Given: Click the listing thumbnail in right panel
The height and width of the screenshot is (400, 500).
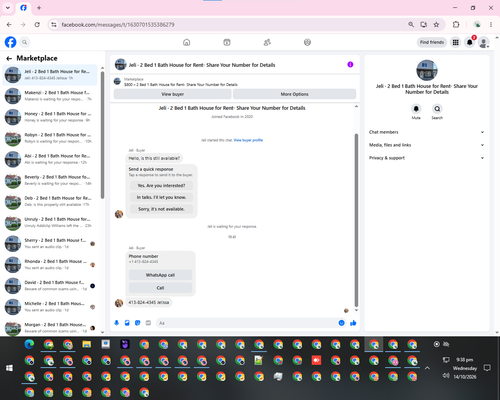Looking at the screenshot, I should [427, 70].
